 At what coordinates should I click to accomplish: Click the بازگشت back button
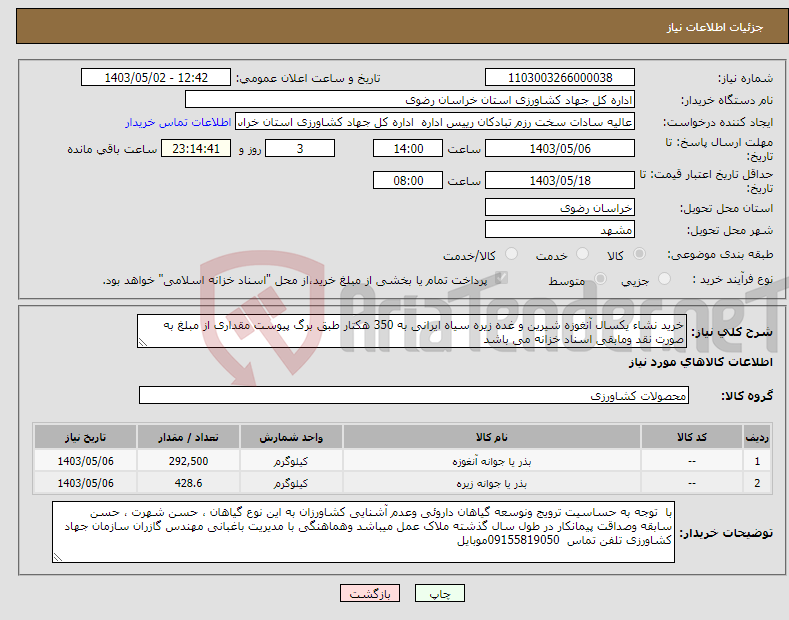370,594
